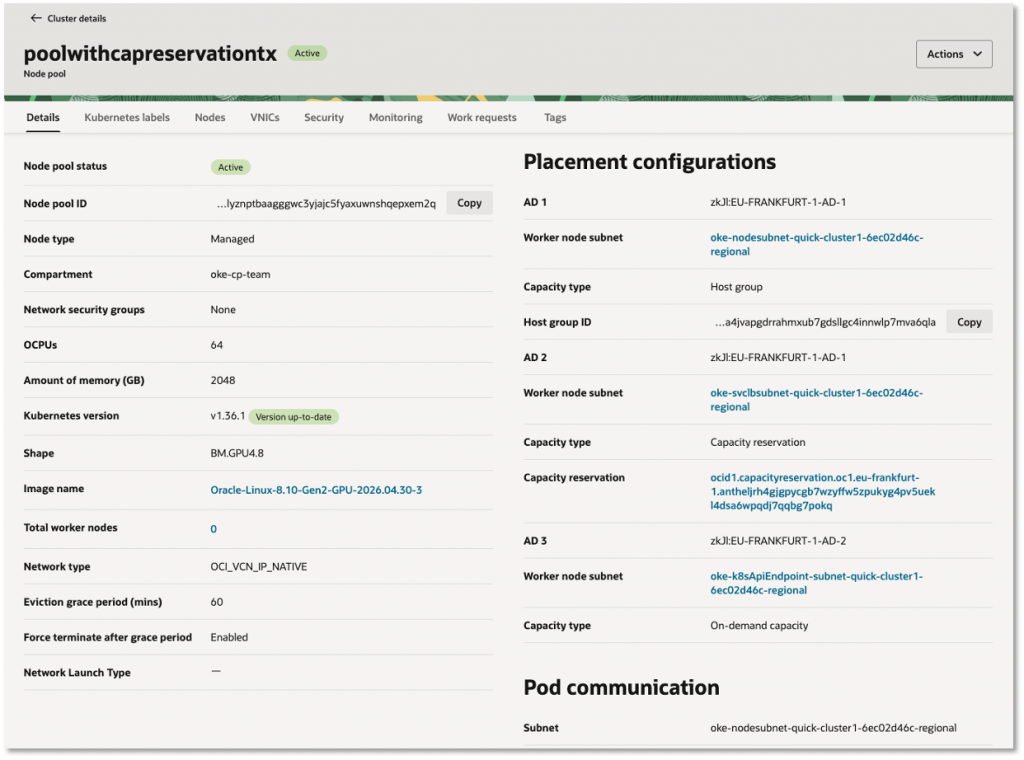Open the capacity reservation OCID link

(x=823, y=492)
